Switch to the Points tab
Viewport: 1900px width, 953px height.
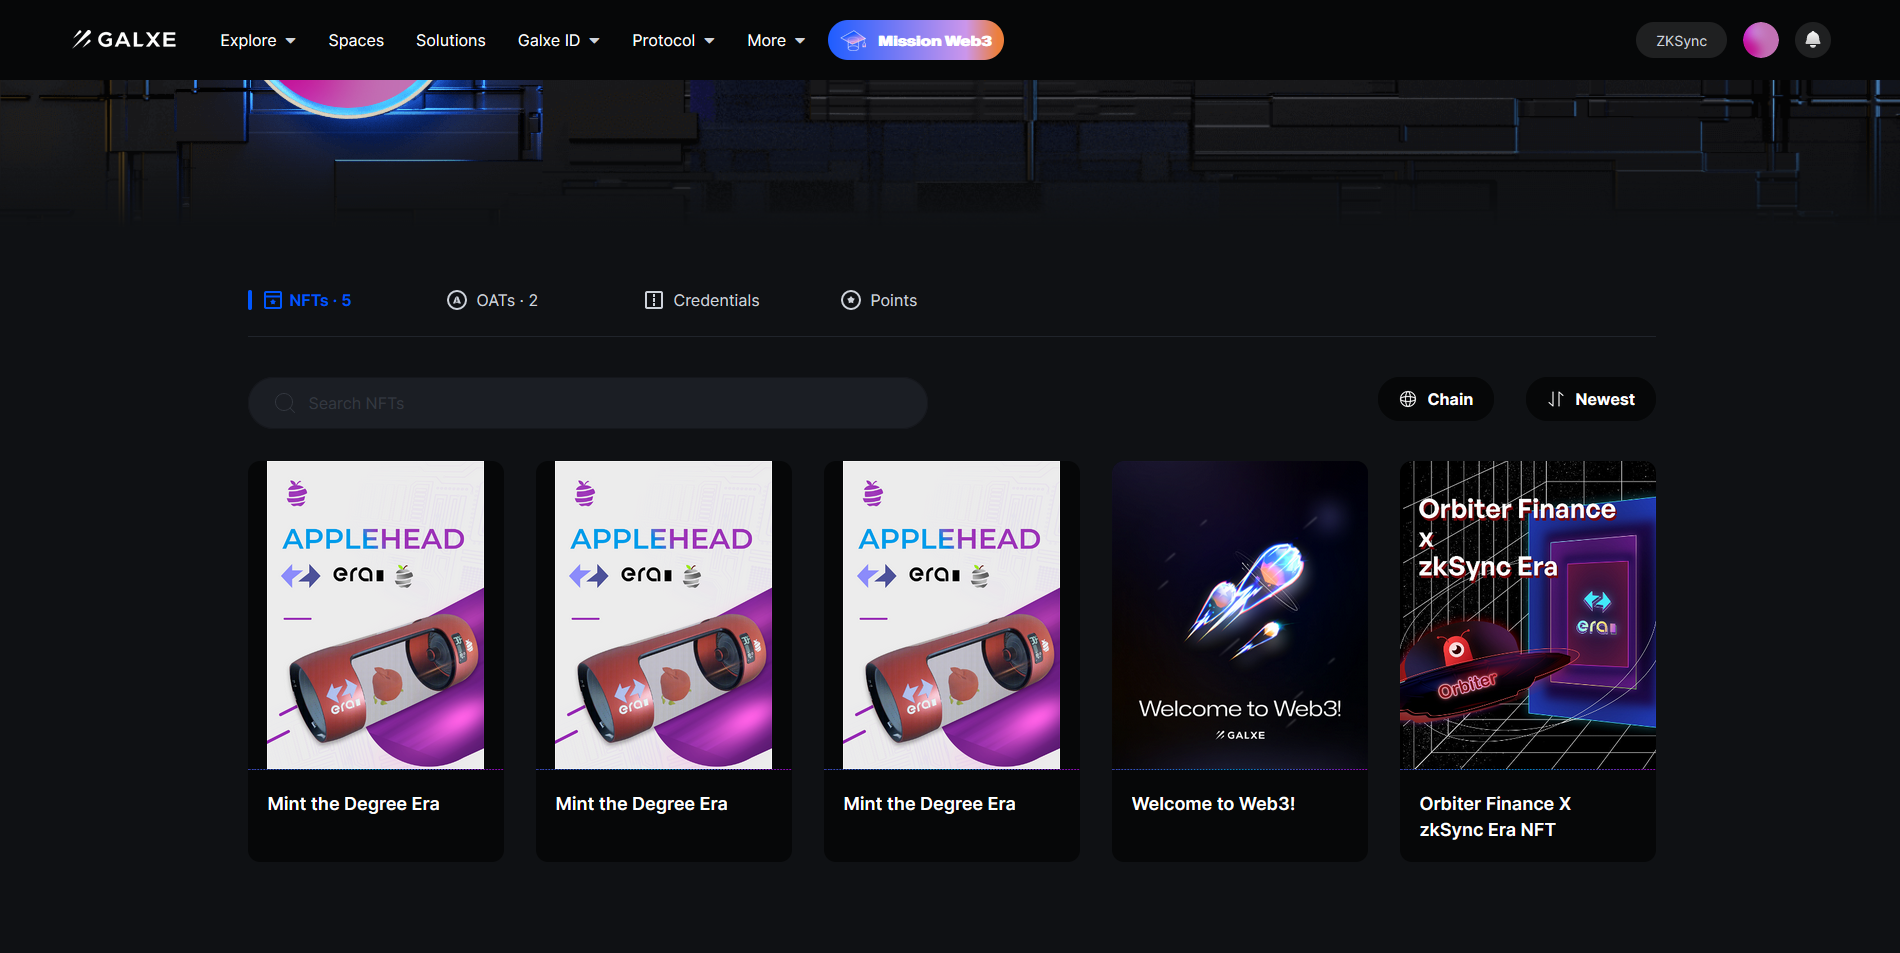coord(879,300)
